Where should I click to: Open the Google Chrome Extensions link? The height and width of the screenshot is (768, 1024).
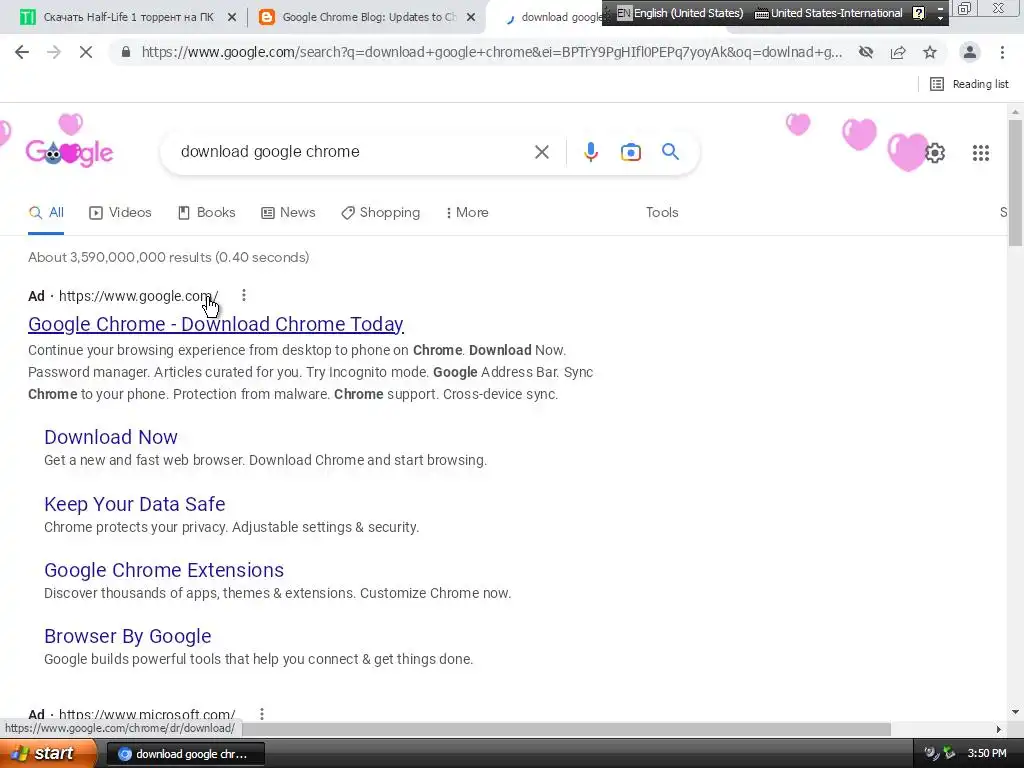164,570
